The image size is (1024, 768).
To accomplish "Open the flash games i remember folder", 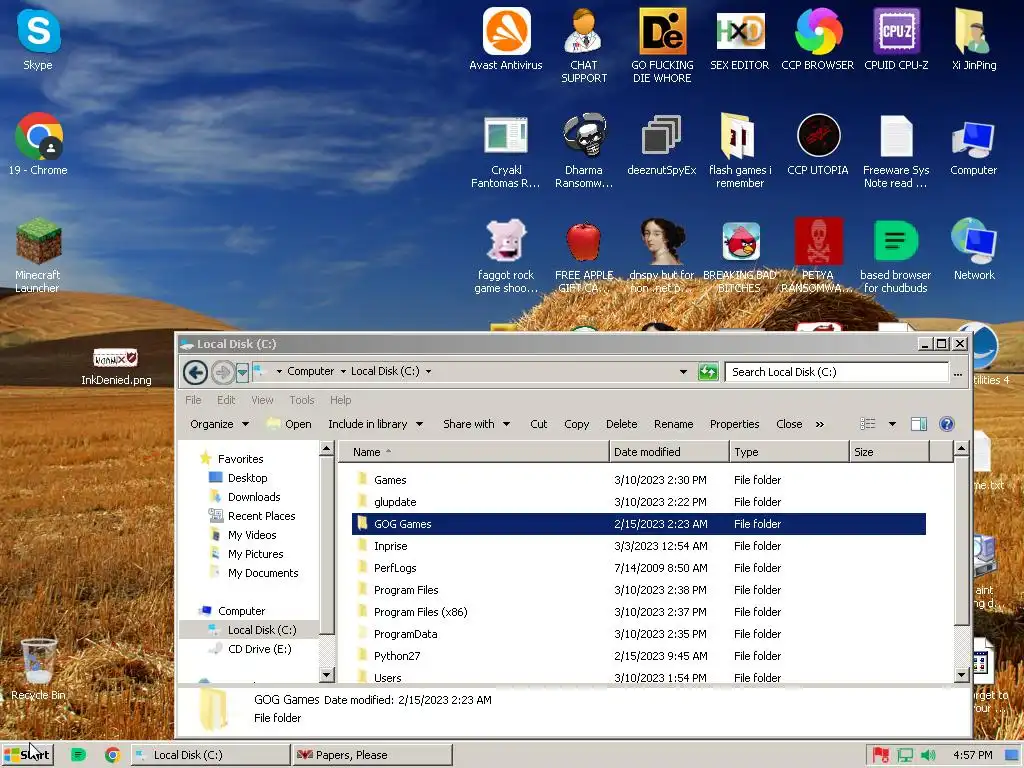I will click(739, 152).
